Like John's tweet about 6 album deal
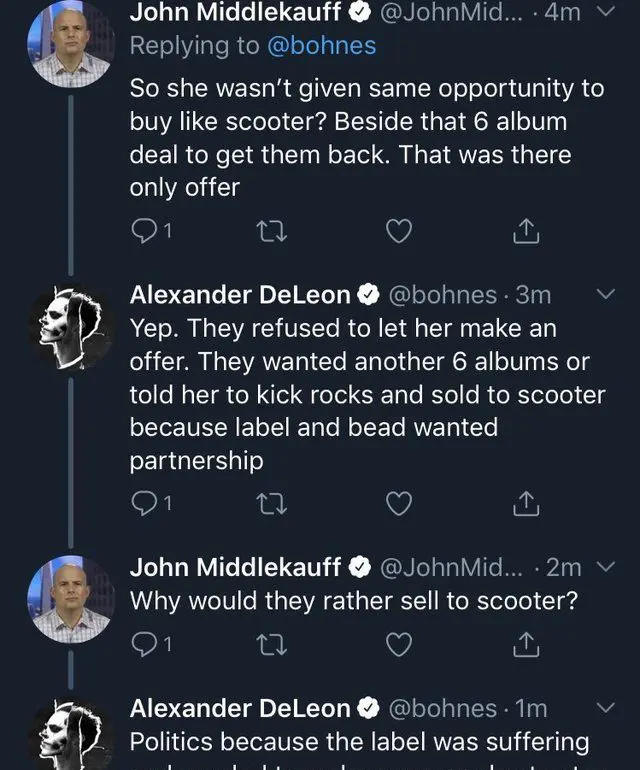 click(398, 232)
